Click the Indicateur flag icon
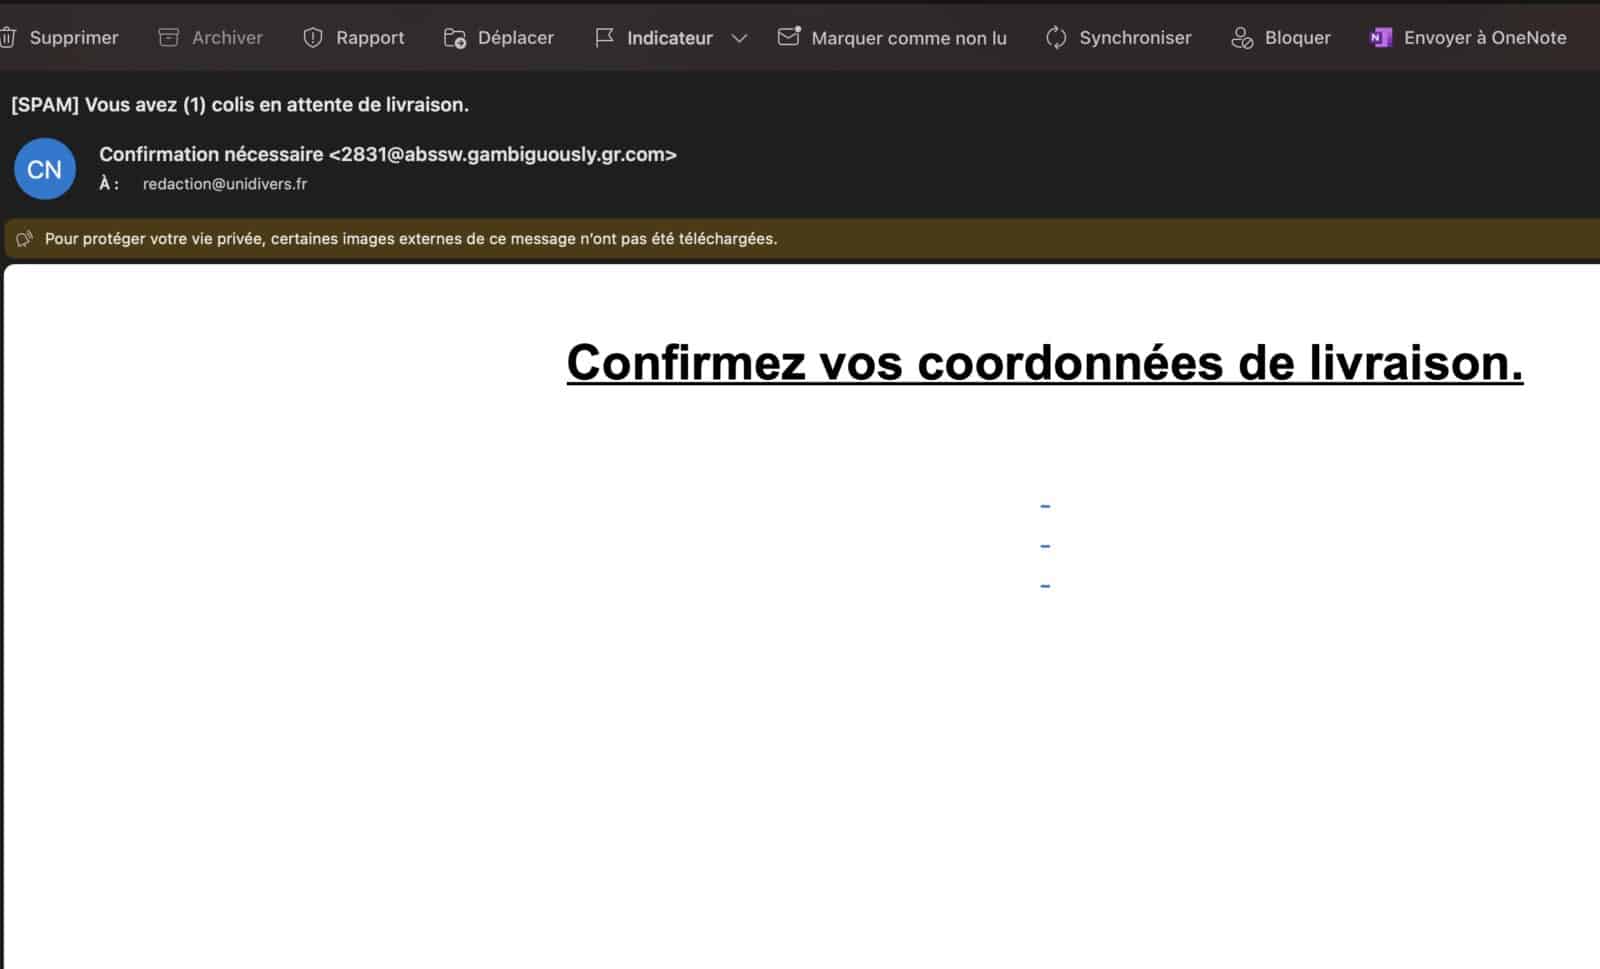The width and height of the screenshot is (1600, 969). (x=604, y=37)
